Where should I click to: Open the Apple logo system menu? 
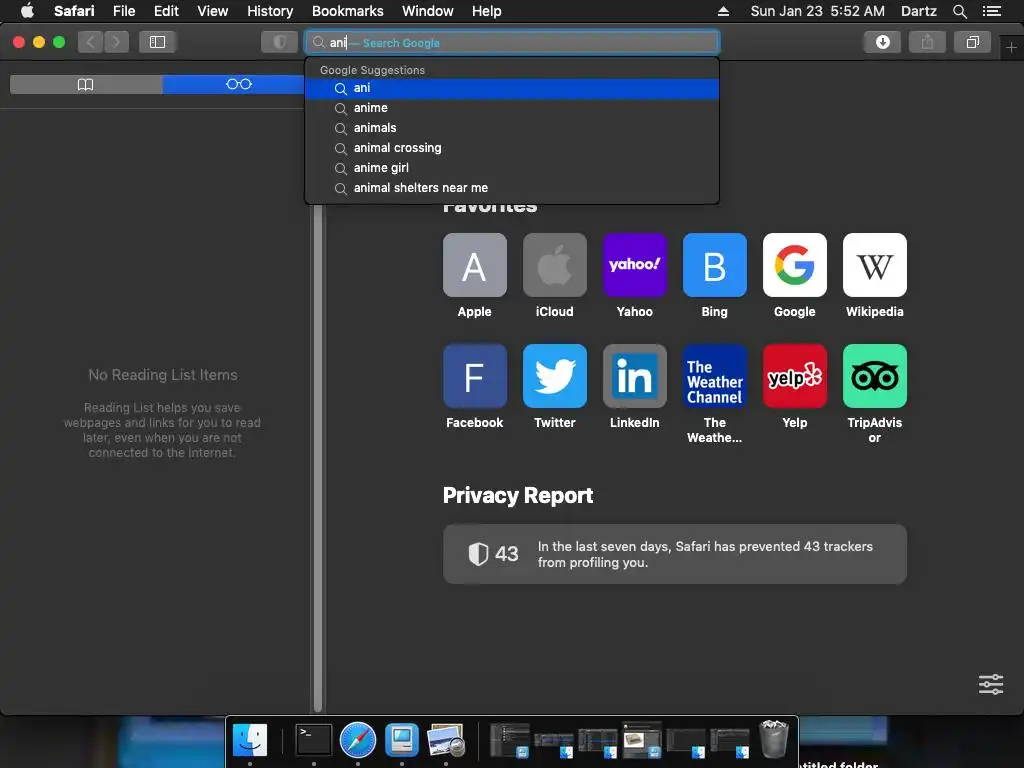[x=27, y=11]
